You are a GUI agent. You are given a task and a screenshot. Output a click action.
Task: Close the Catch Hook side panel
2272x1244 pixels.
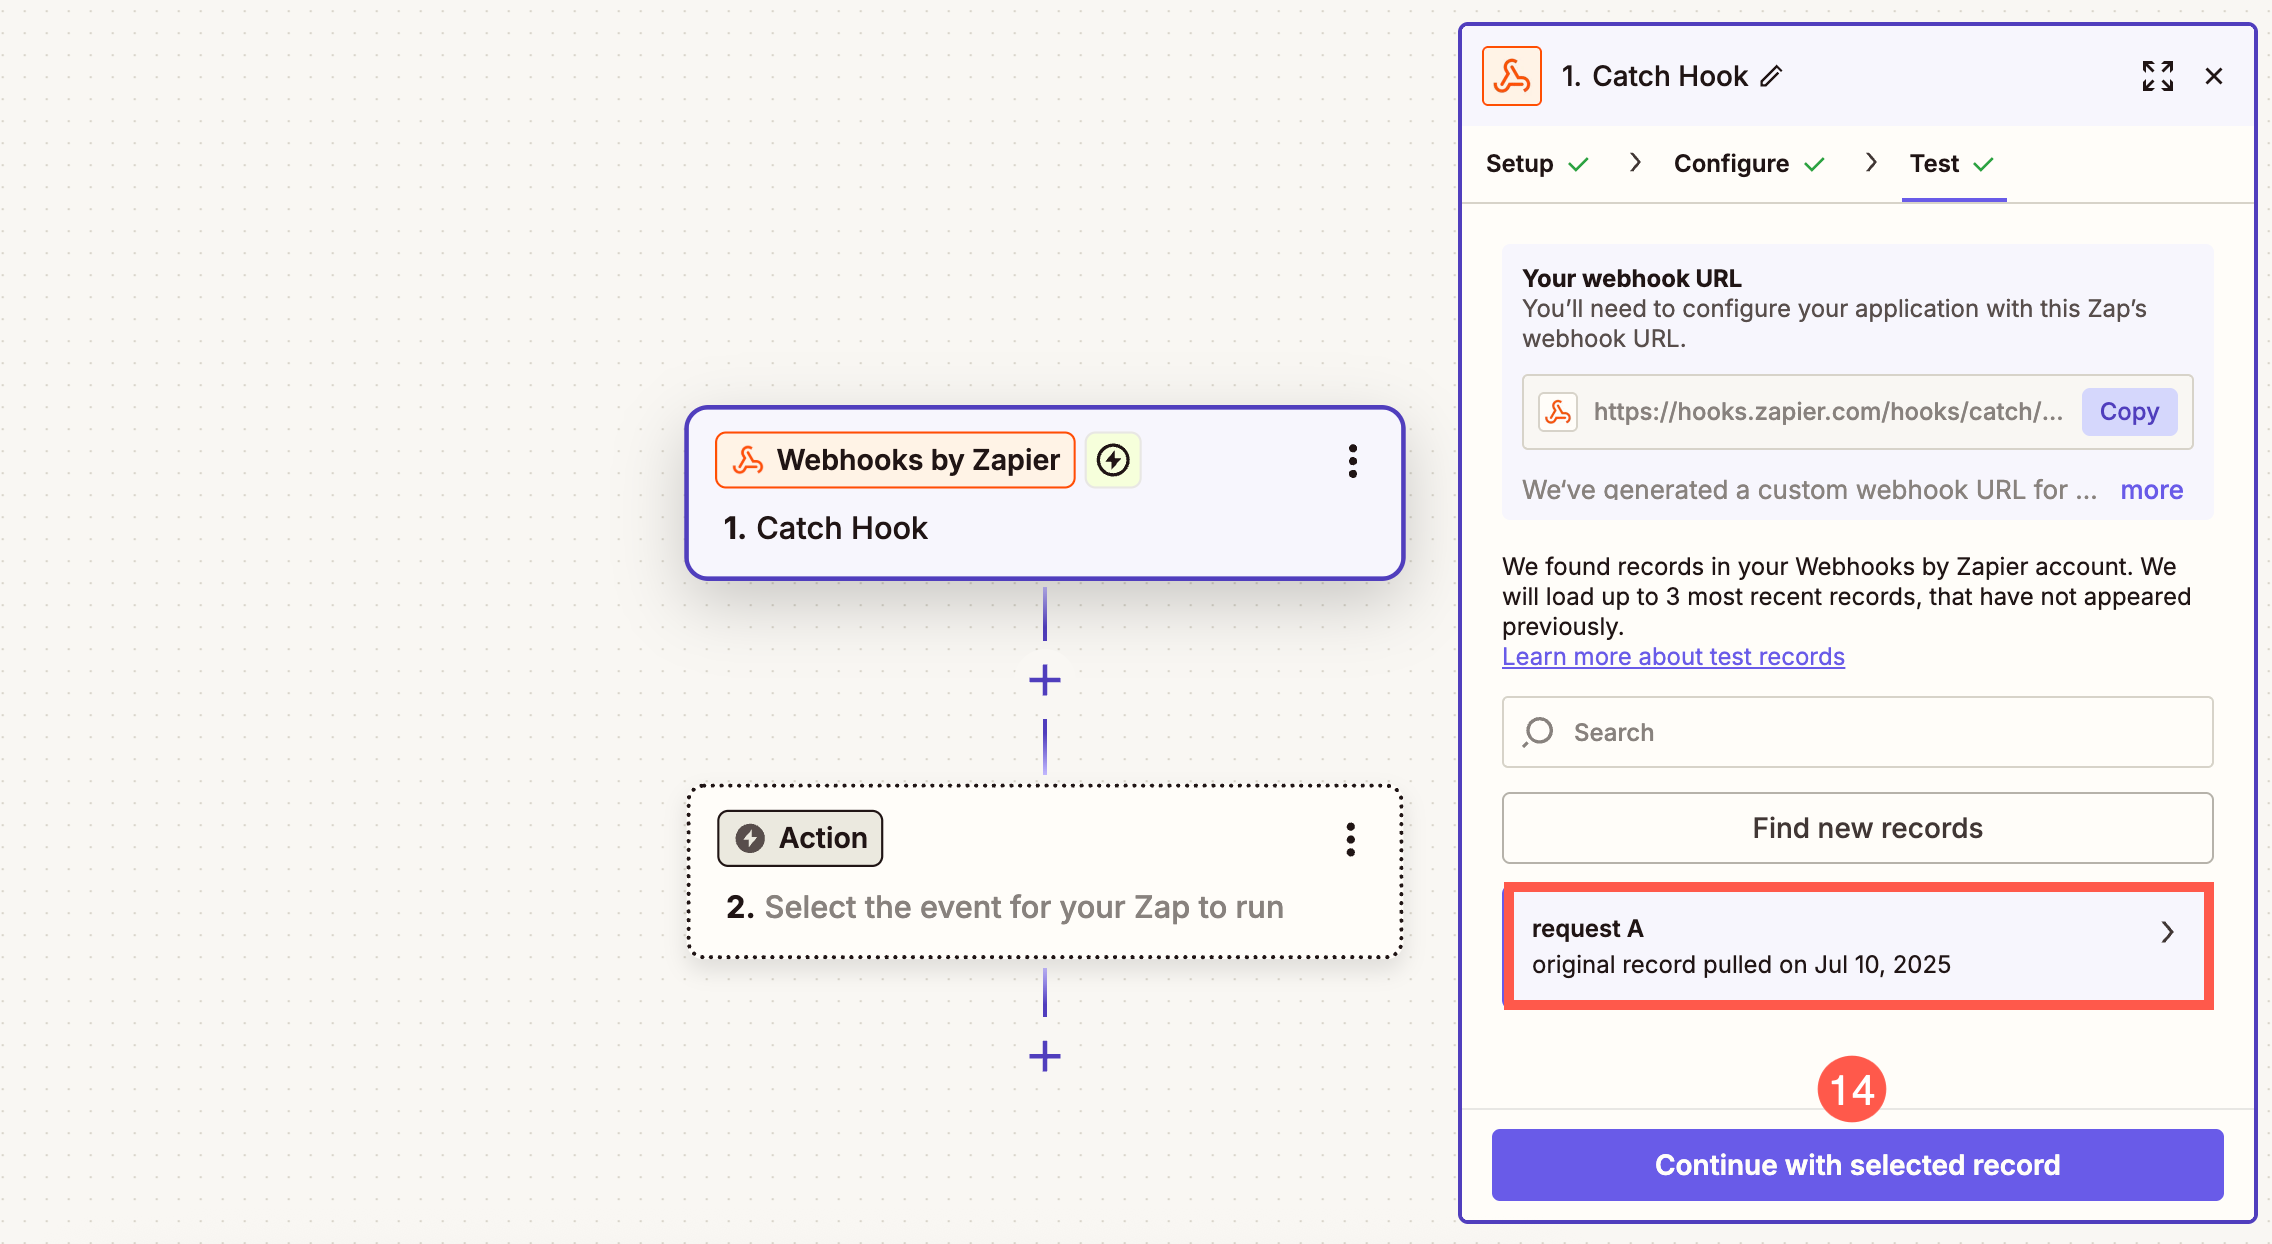pyautogui.click(x=2214, y=76)
